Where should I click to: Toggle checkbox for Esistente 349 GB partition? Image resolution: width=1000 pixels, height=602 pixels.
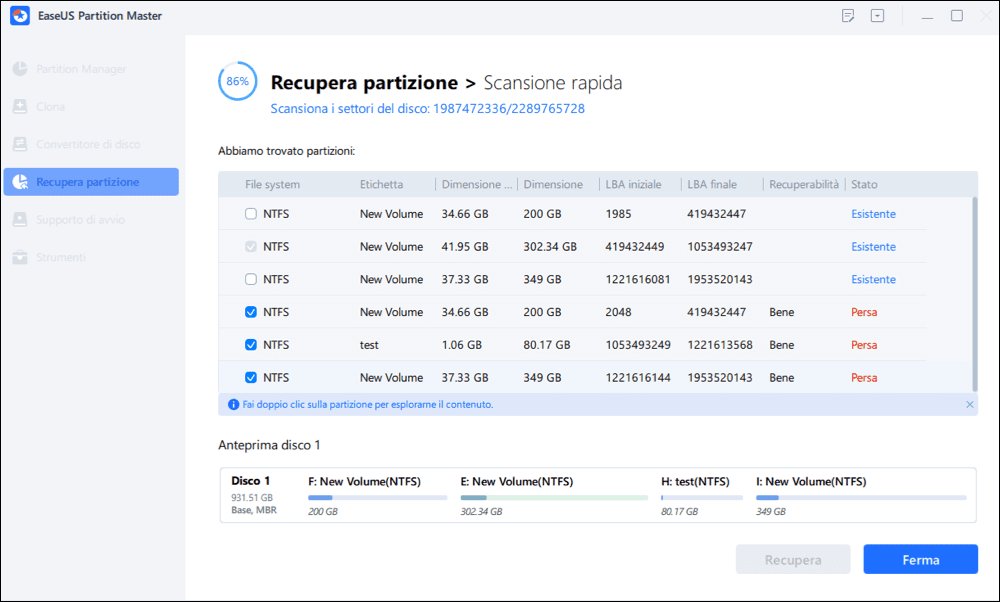point(250,279)
